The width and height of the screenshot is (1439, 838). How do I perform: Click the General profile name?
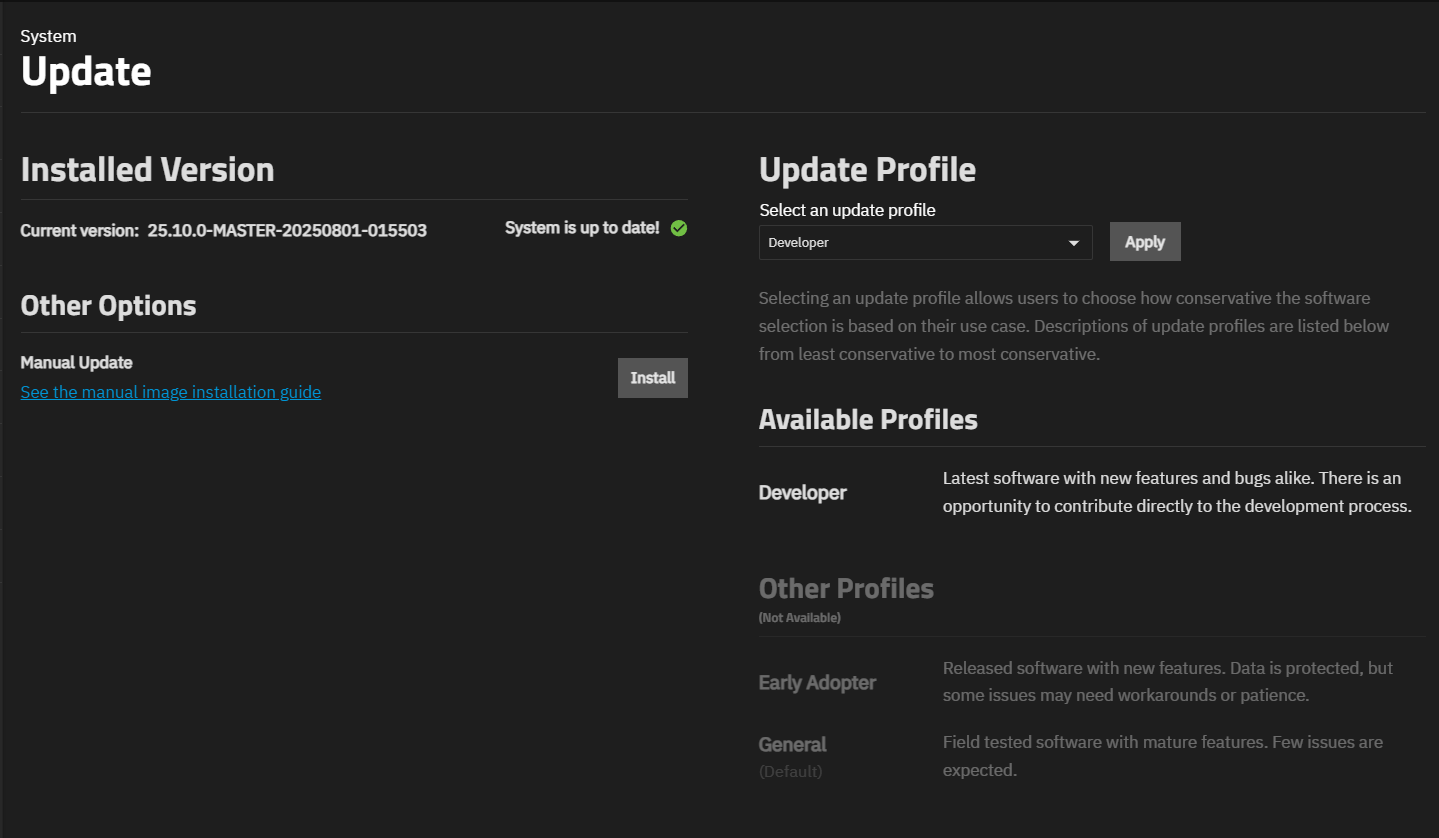(792, 745)
